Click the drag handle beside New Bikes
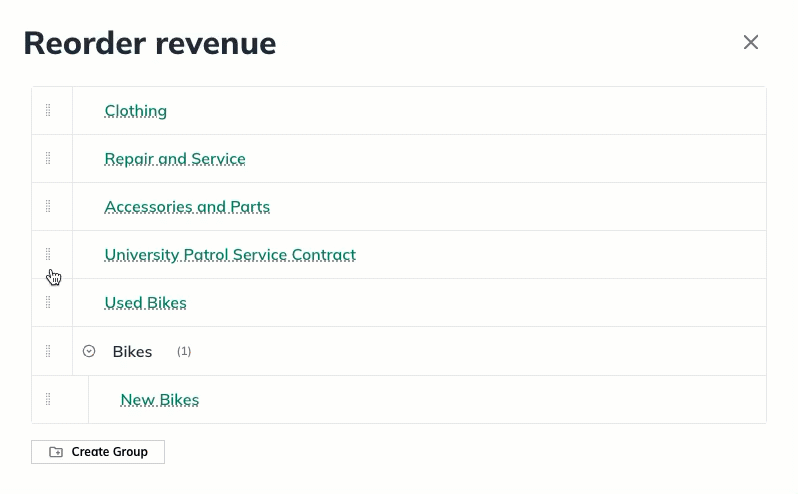The width and height of the screenshot is (798, 494). (x=48, y=399)
